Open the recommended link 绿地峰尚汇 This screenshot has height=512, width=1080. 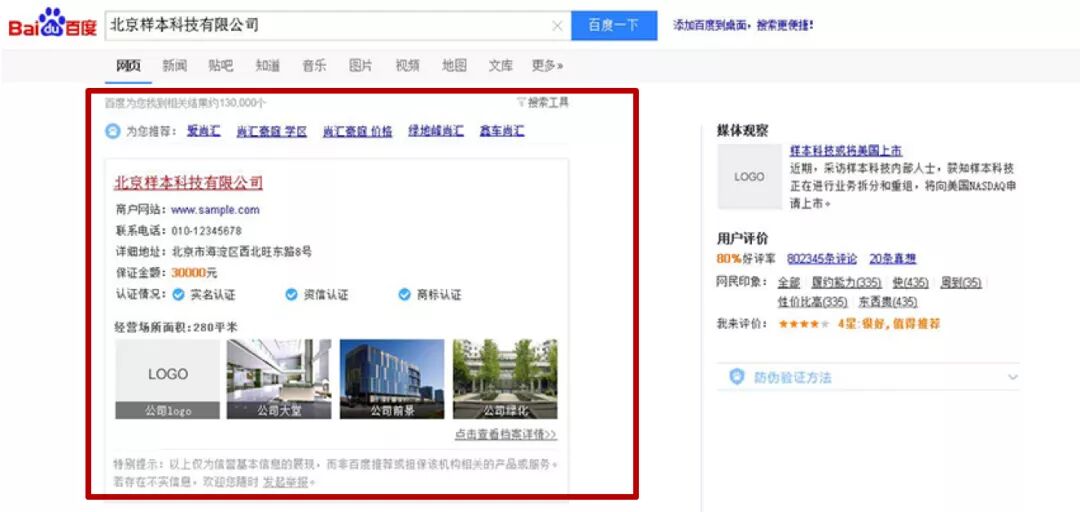pos(436,131)
